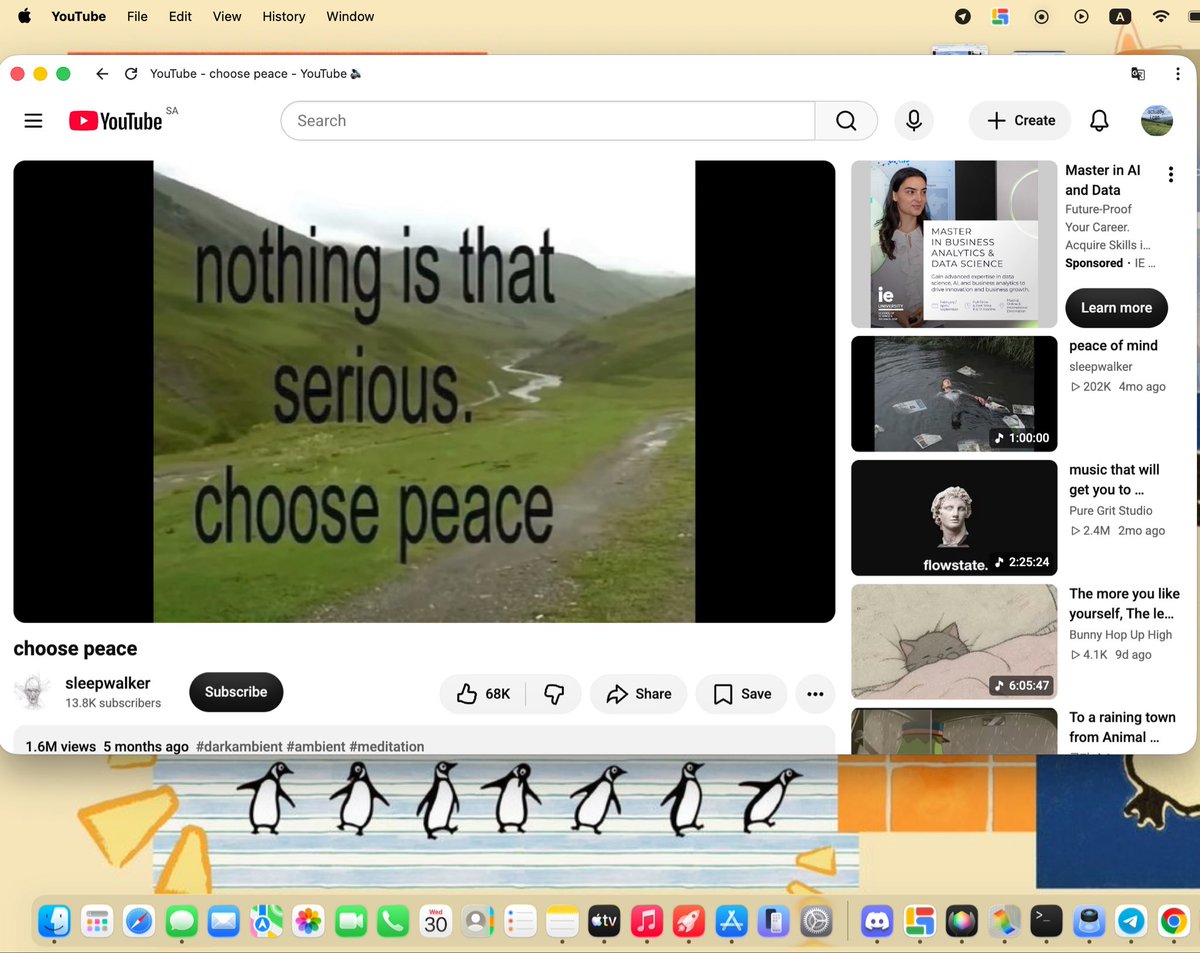Start voice search with the microphone
This screenshot has height=953, width=1200.
click(x=914, y=121)
